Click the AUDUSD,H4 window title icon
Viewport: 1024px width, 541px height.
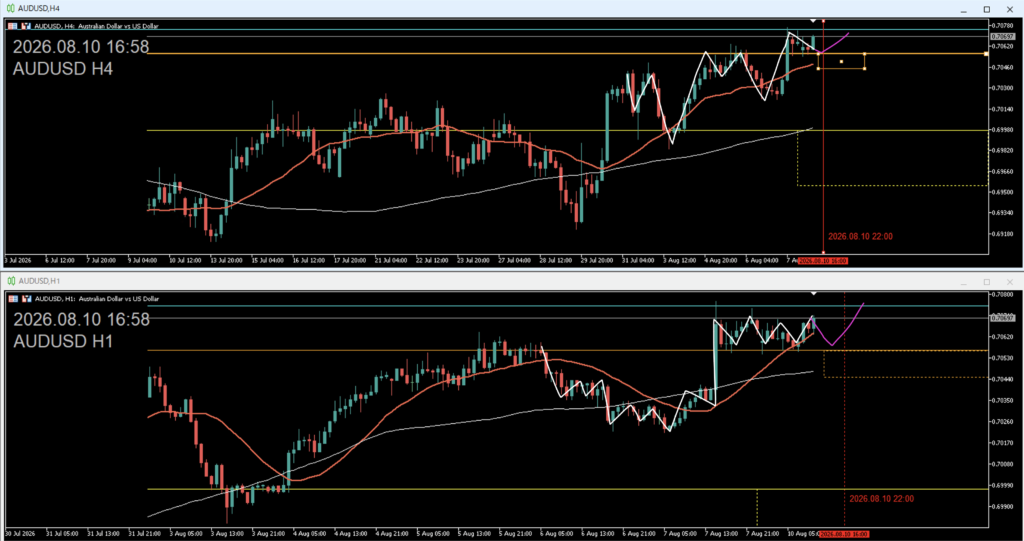coord(10,8)
